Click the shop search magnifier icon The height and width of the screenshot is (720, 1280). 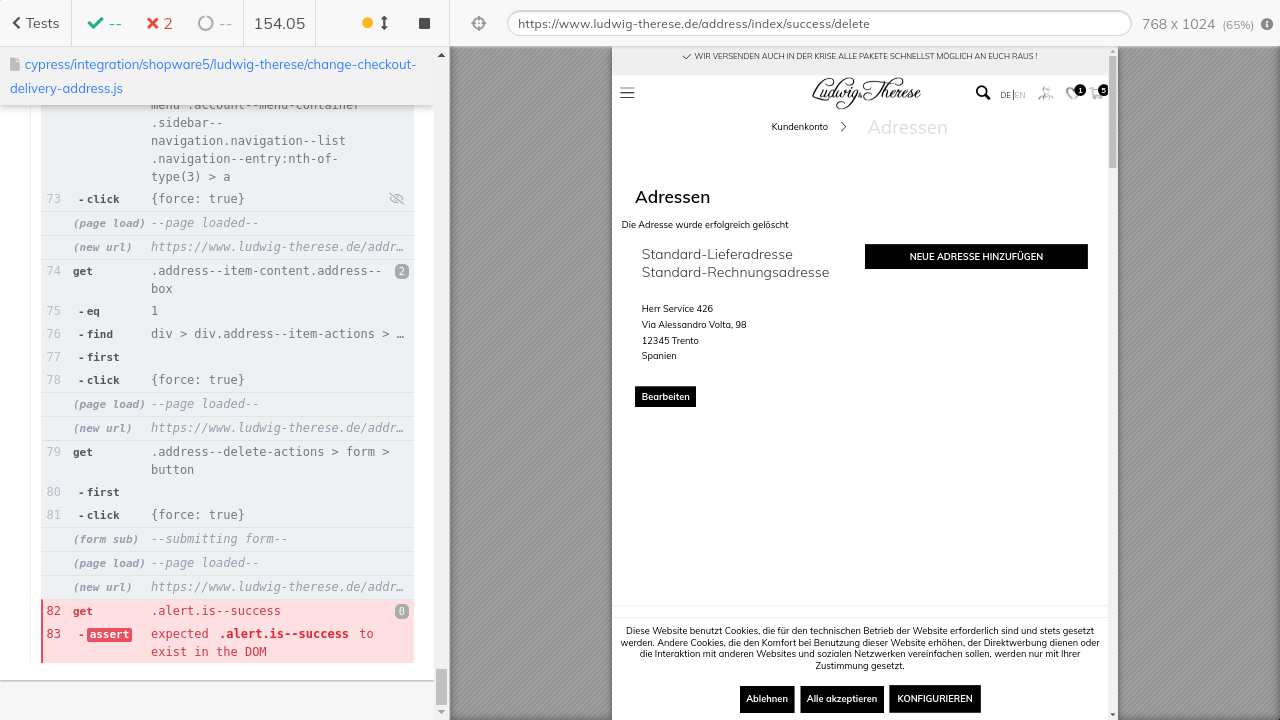point(982,93)
